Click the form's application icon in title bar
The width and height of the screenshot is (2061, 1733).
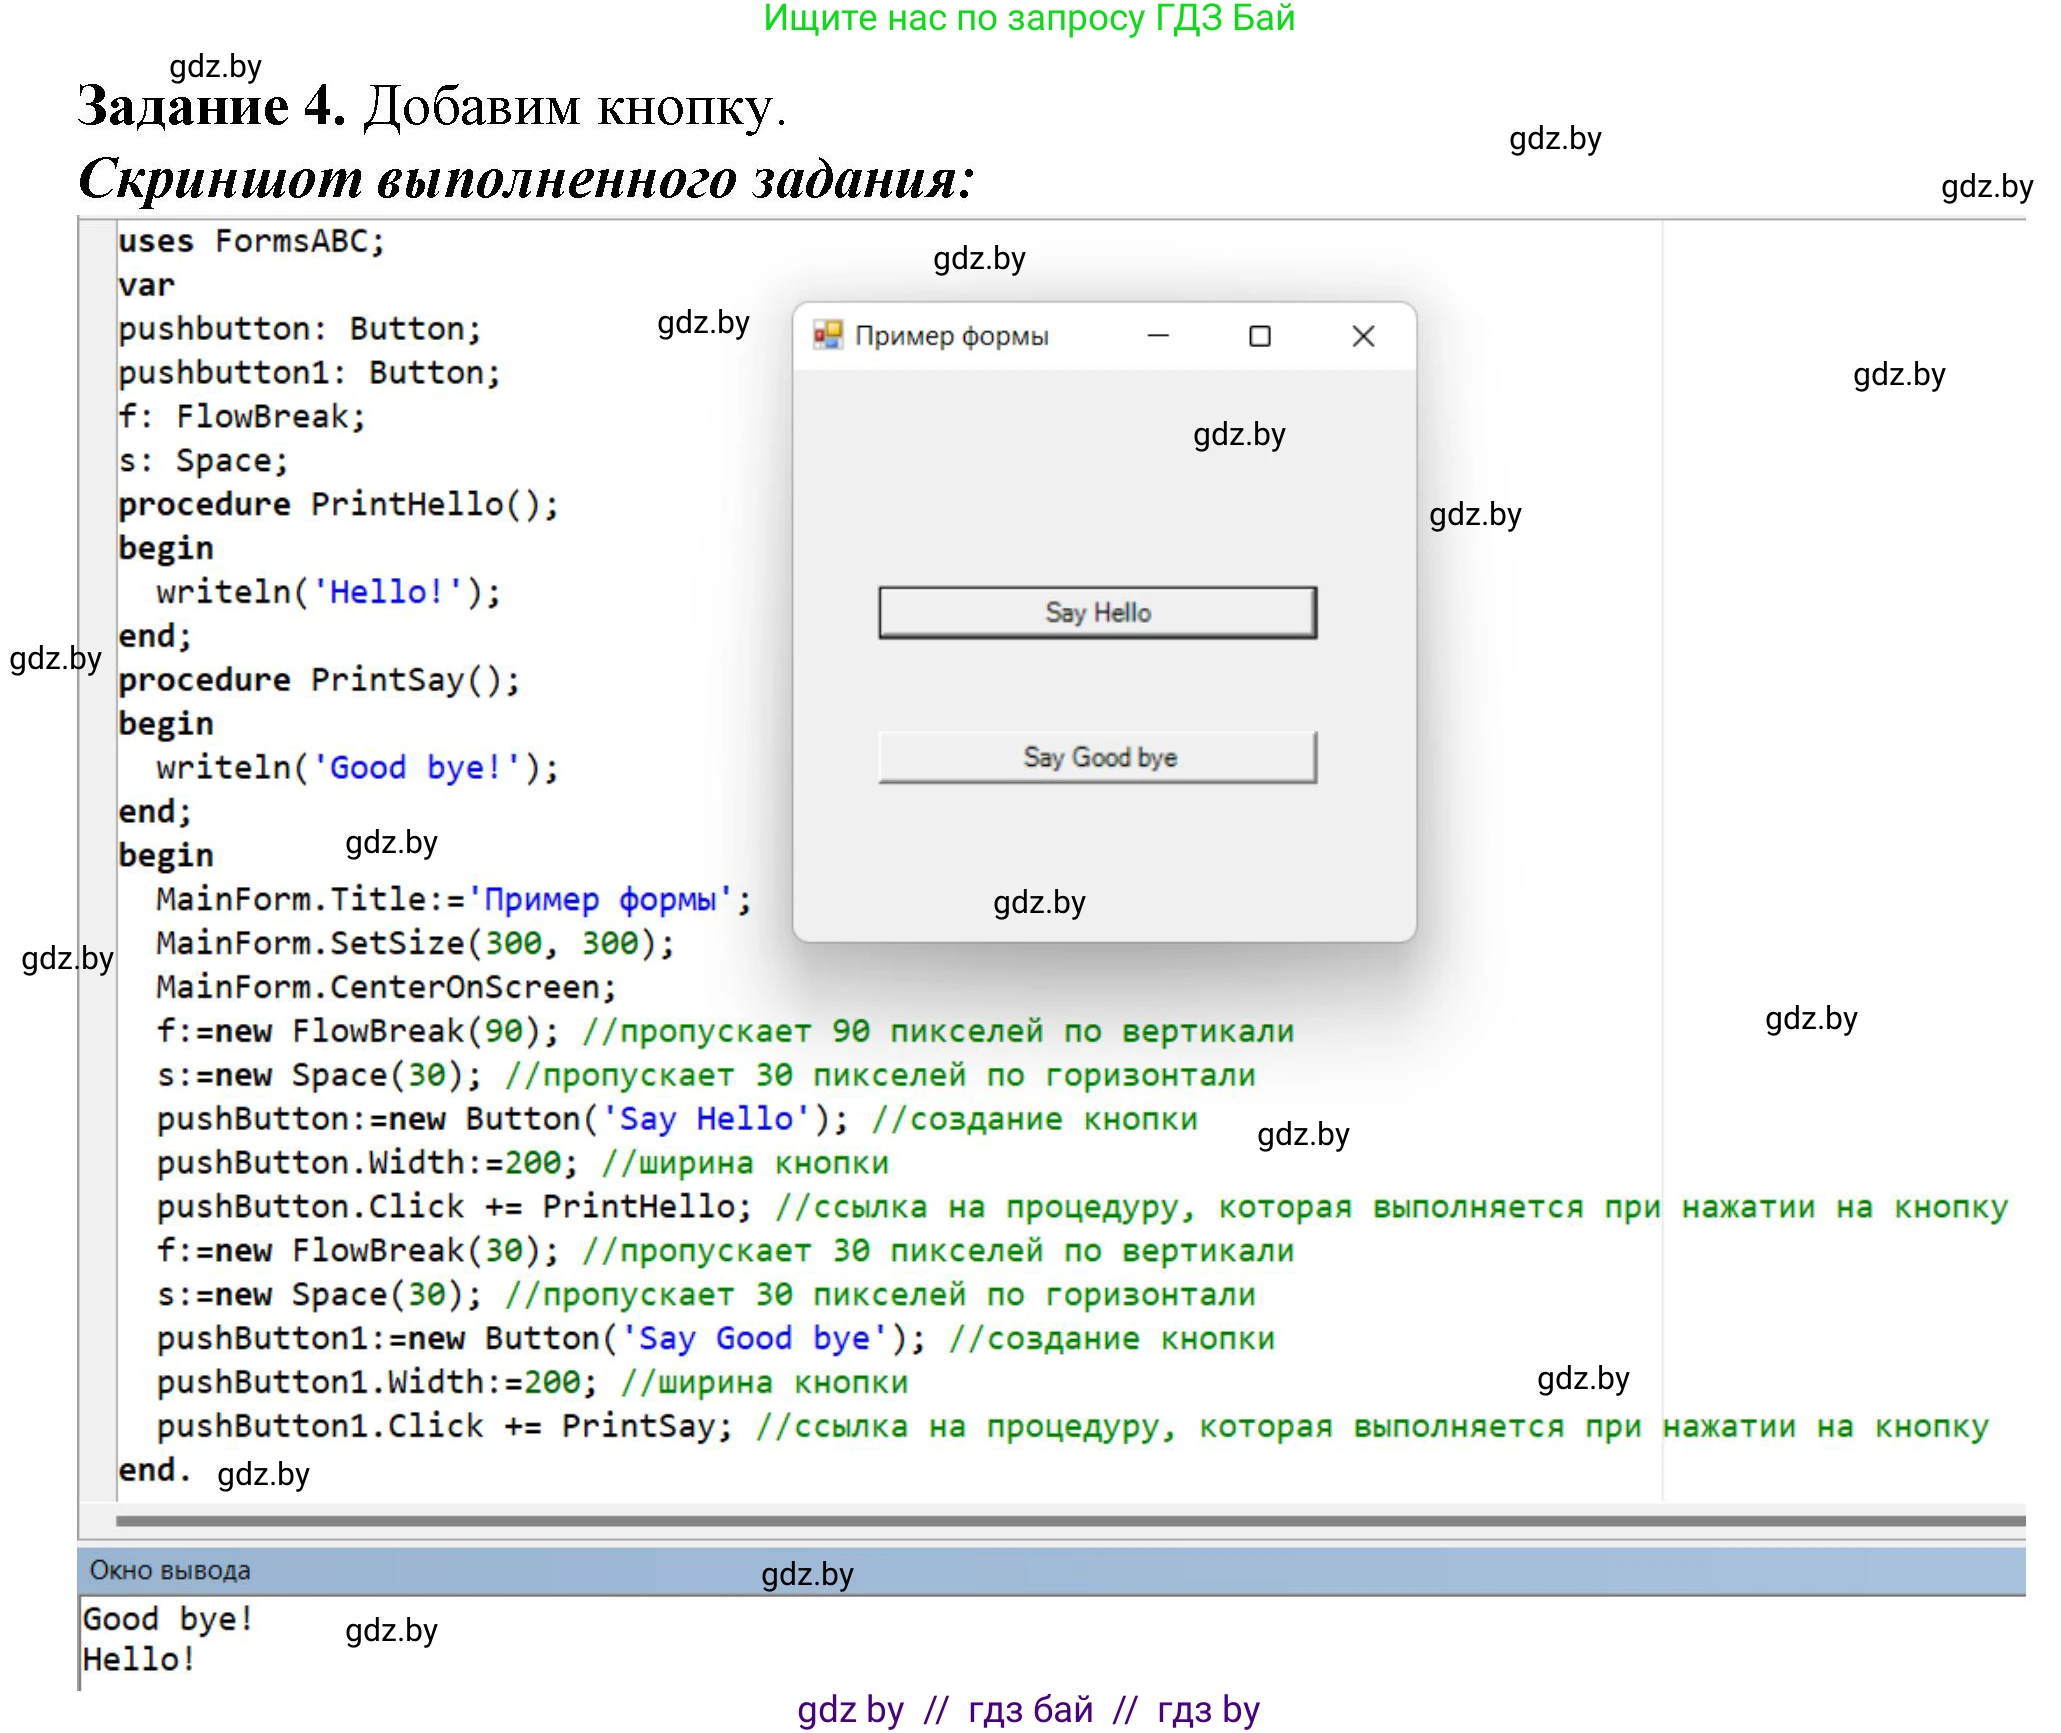click(x=828, y=335)
